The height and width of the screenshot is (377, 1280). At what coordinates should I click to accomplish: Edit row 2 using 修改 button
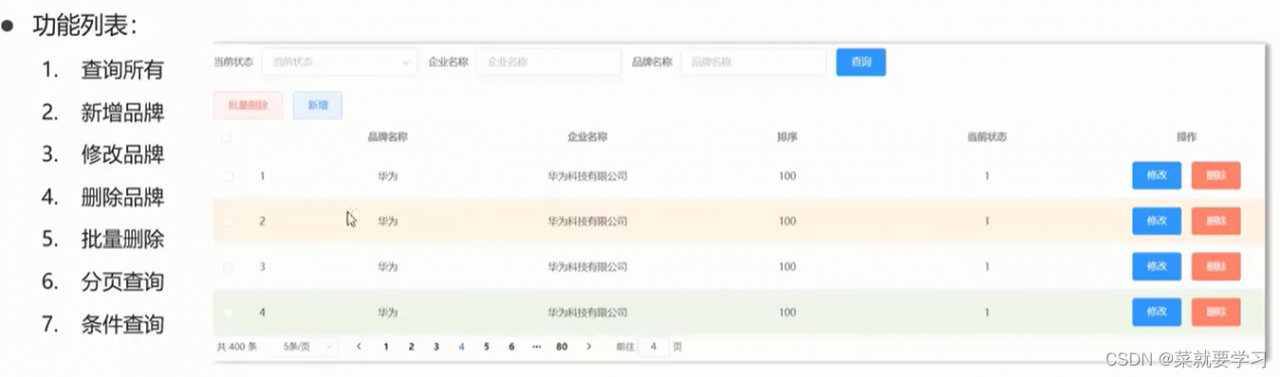click(1156, 221)
